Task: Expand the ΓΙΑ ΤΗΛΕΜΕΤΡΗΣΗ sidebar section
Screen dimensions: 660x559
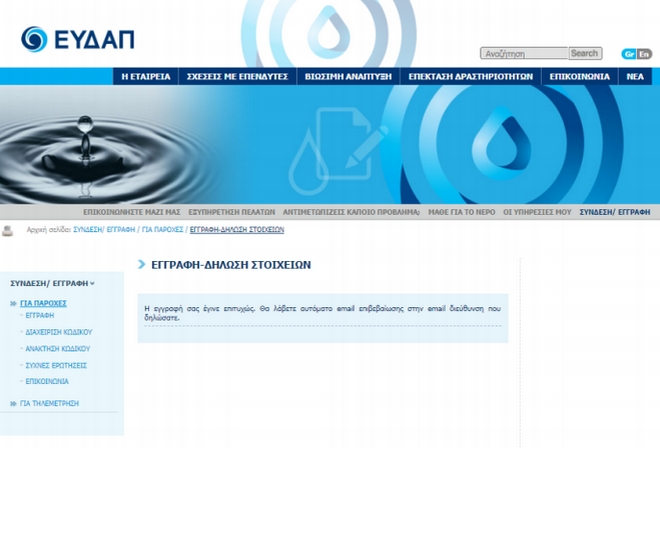Action: (49, 403)
